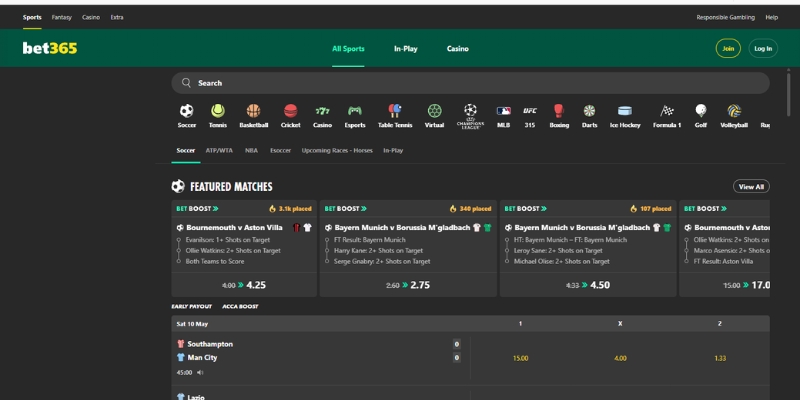The width and height of the screenshot is (800, 400).
Task: Open the Soccer sport icon
Action: [187, 111]
